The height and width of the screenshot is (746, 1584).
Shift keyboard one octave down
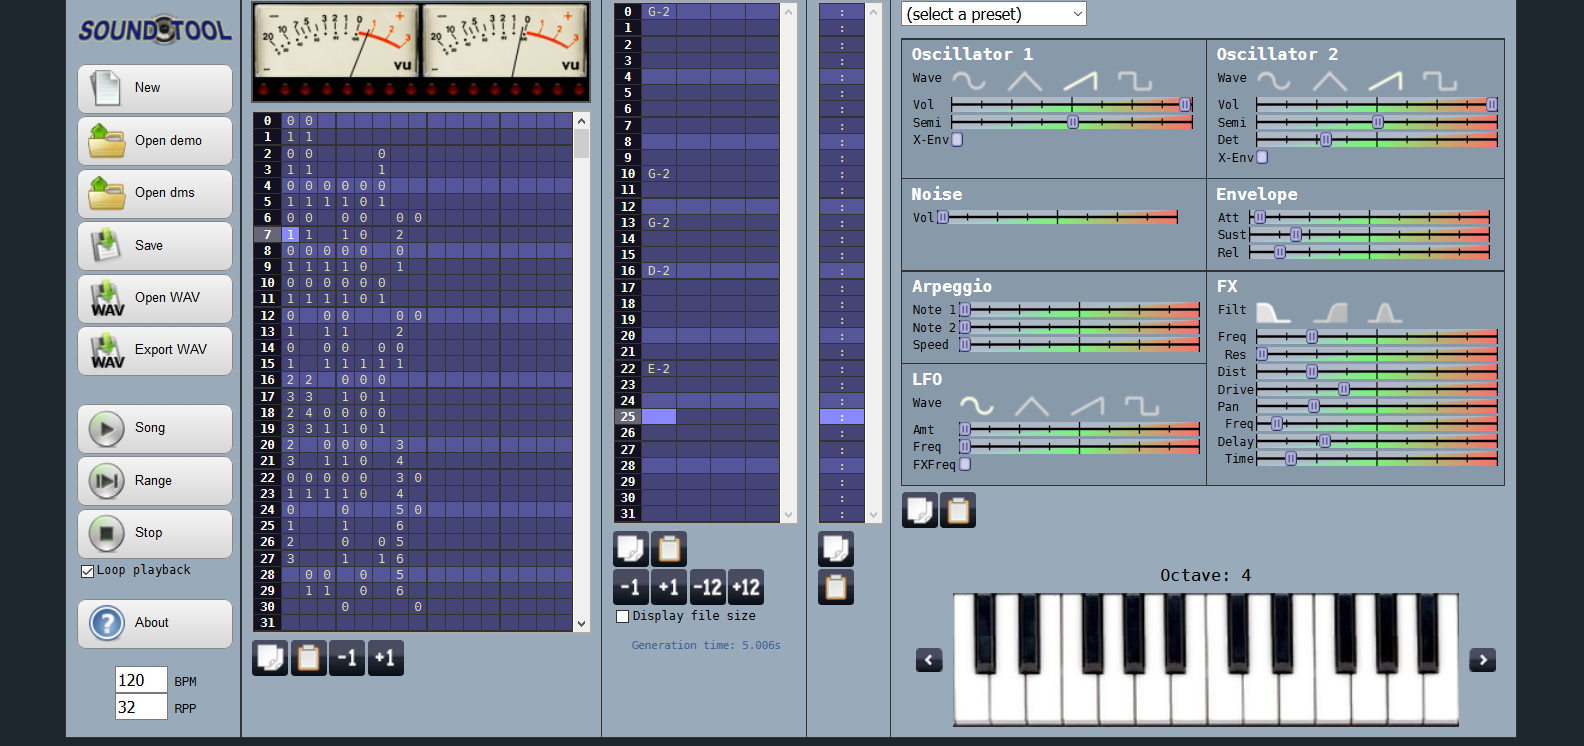[929, 660]
